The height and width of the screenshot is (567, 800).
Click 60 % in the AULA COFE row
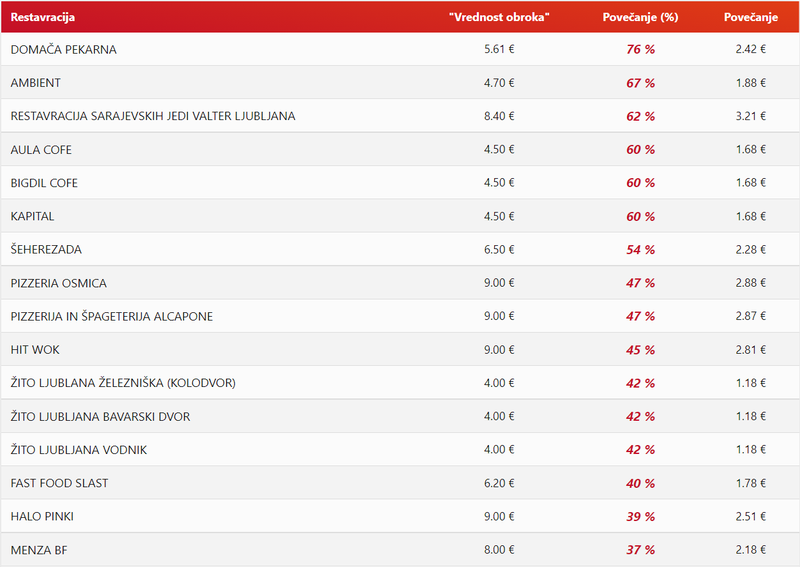click(x=640, y=150)
